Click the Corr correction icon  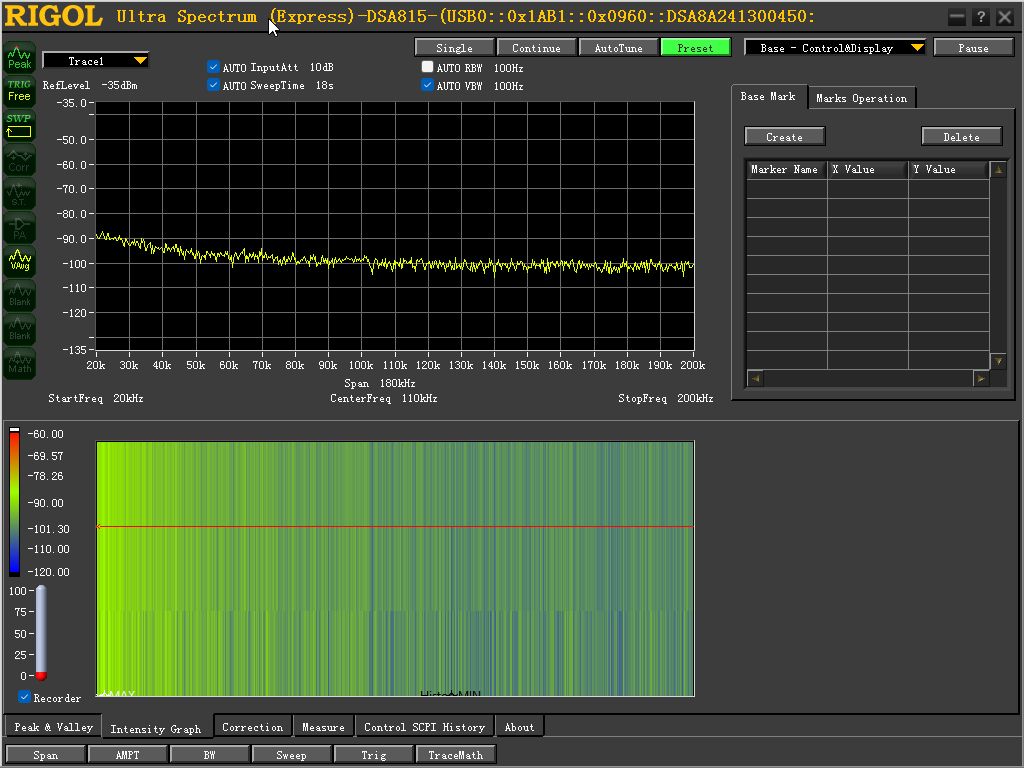point(20,159)
